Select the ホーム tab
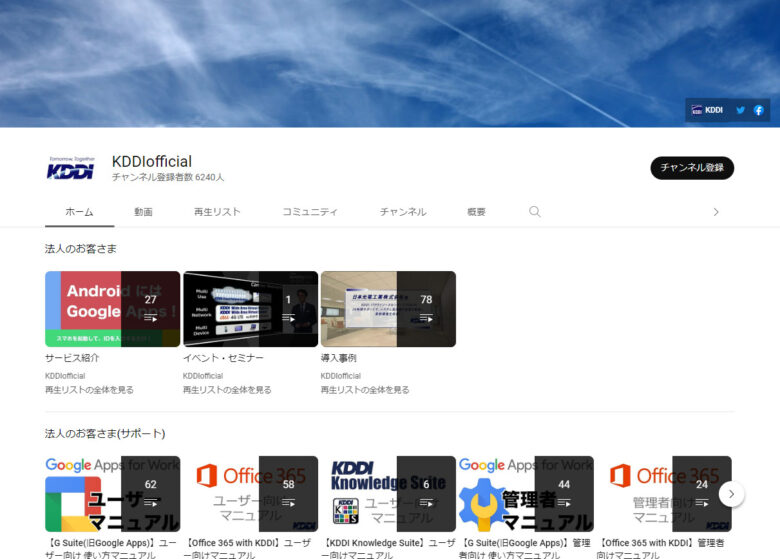The height and width of the screenshot is (559, 780). (x=80, y=212)
